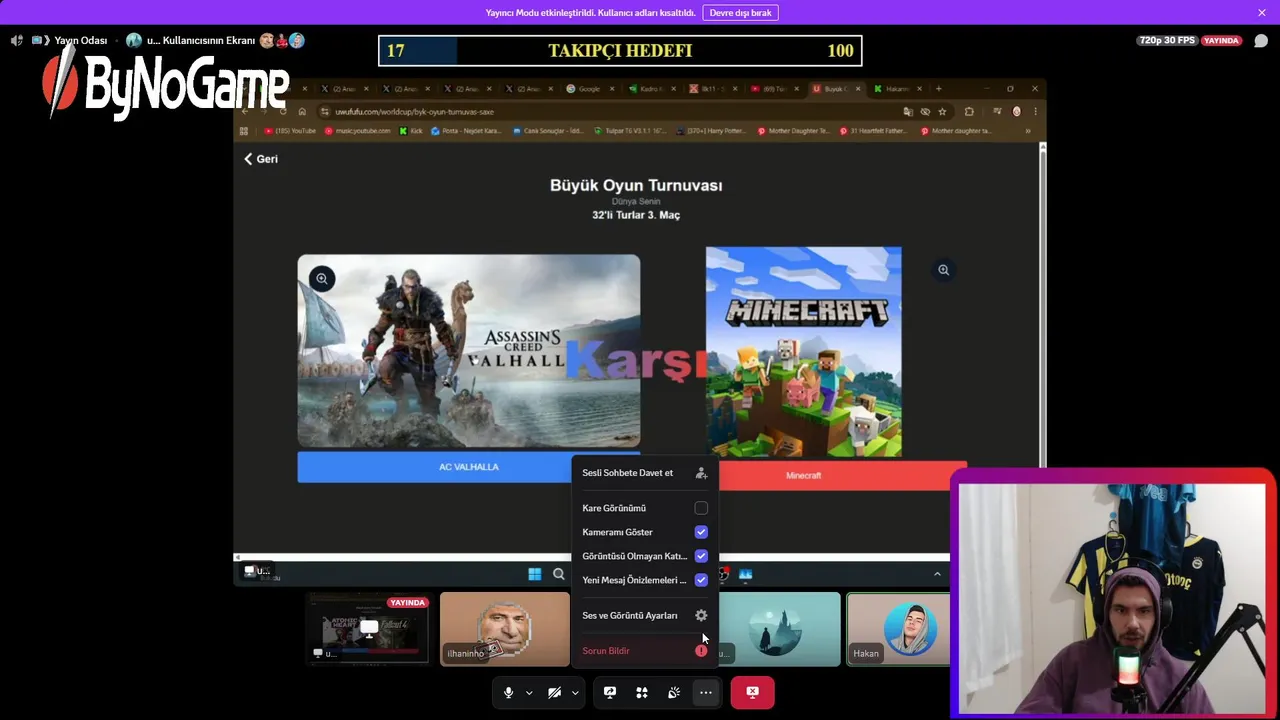Open the browser profile avatar
Image resolution: width=1280 pixels, height=720 pixels.
tap(1017, 112)
